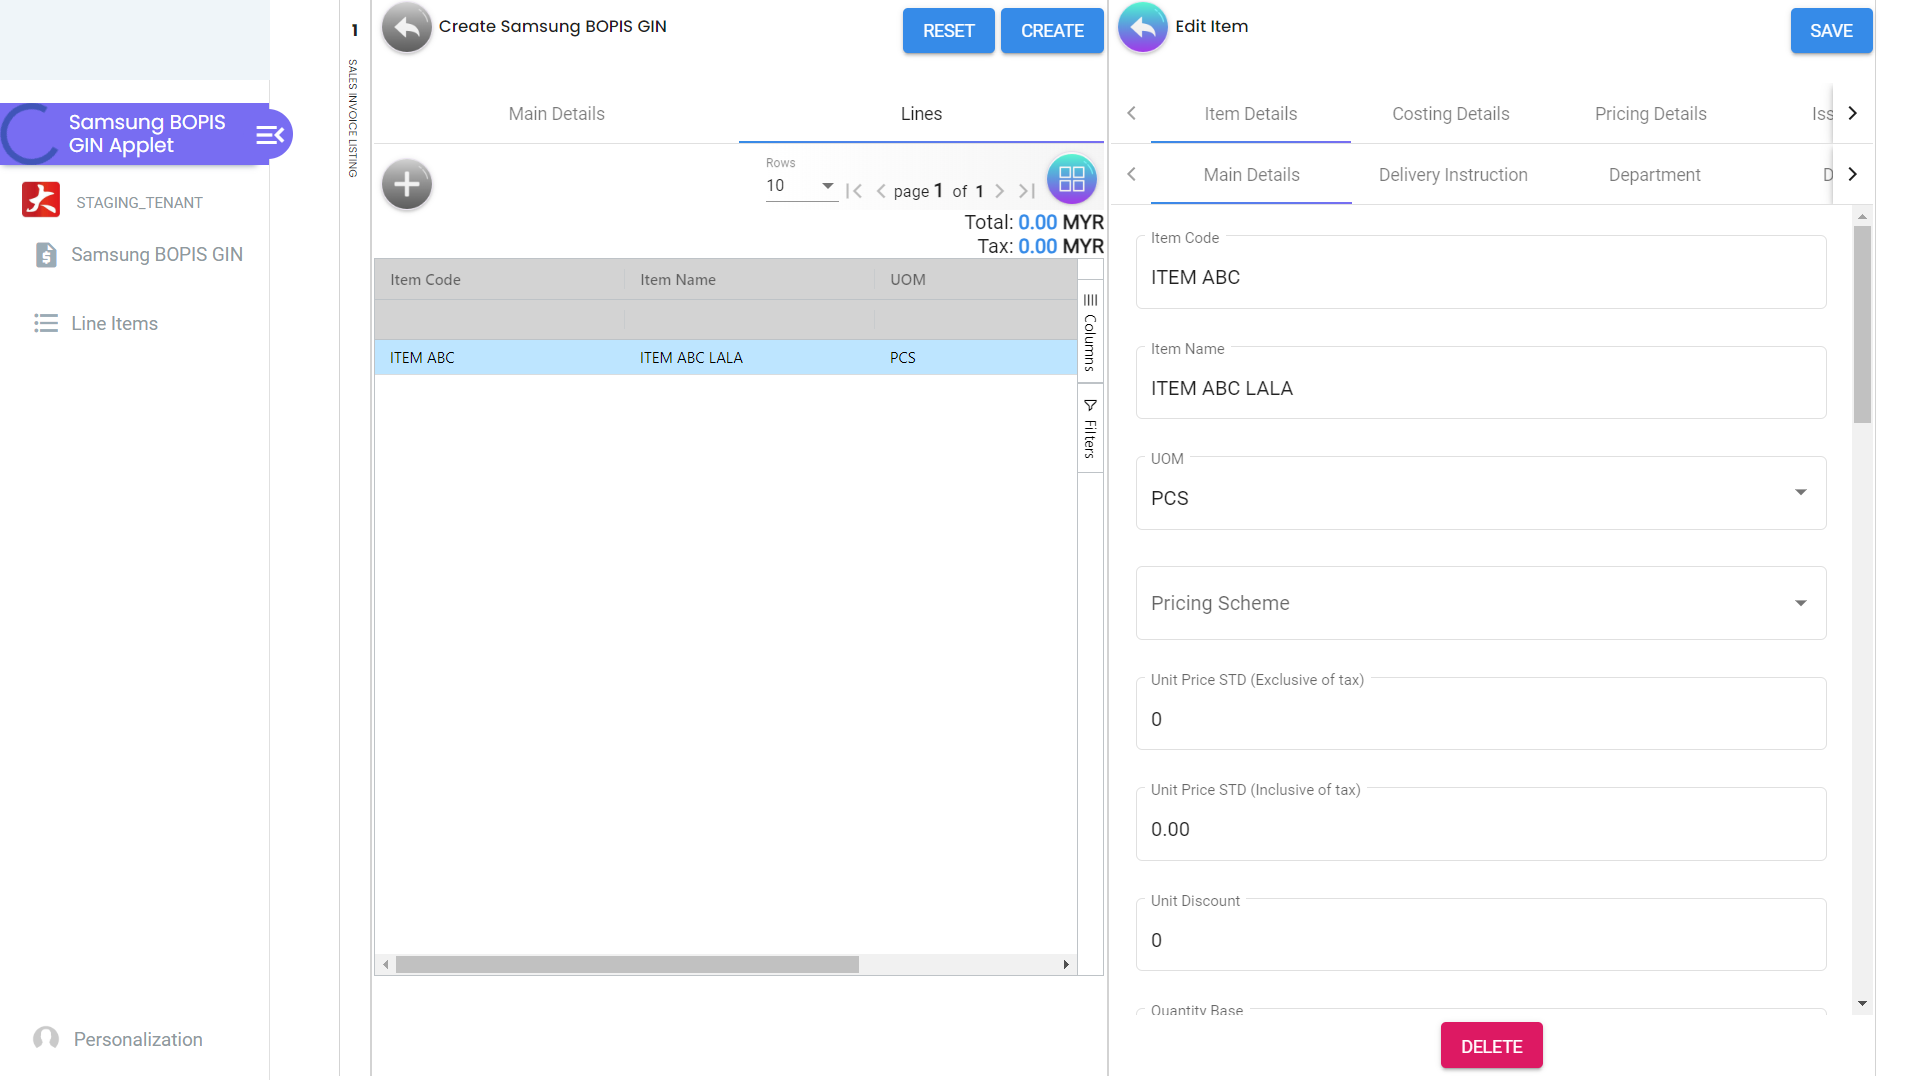Viewport: 1920px width, 1080px height.
Task: Click the back arrow beside Create Samsung BOPIS GIN
Action: click(406, 28)
